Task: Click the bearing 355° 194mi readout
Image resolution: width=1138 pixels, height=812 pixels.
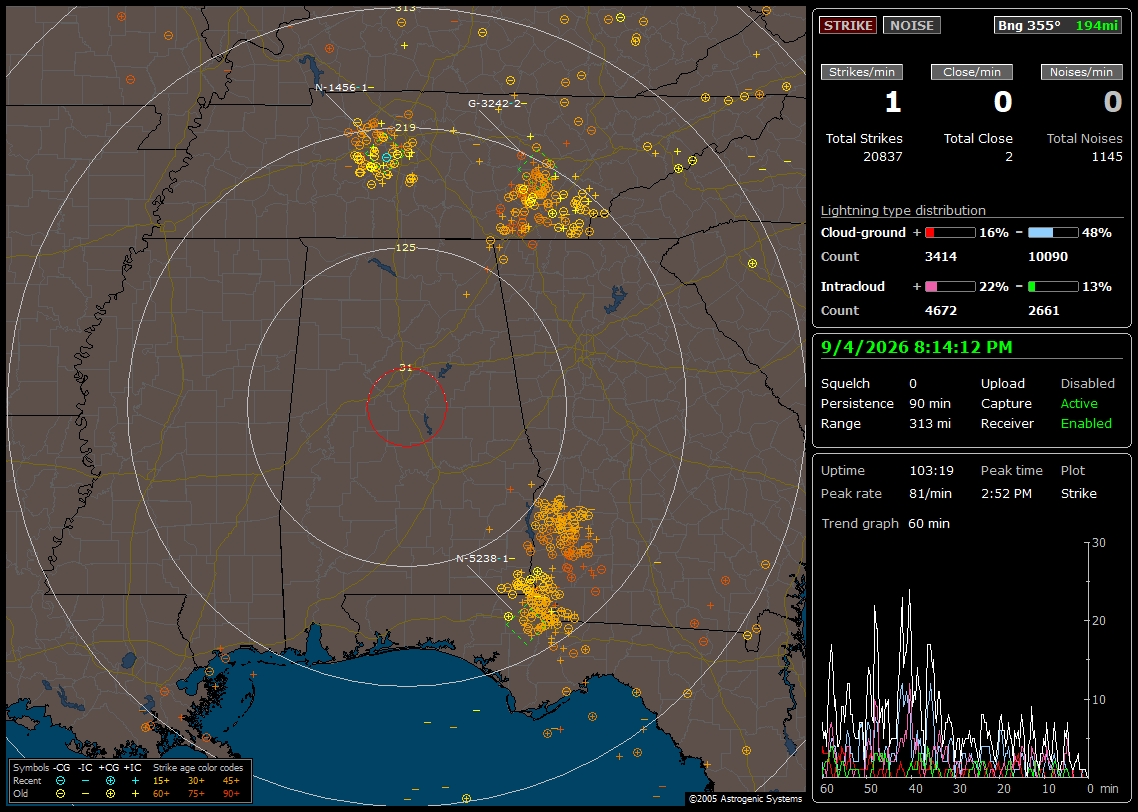Action: click(1058, 25)
